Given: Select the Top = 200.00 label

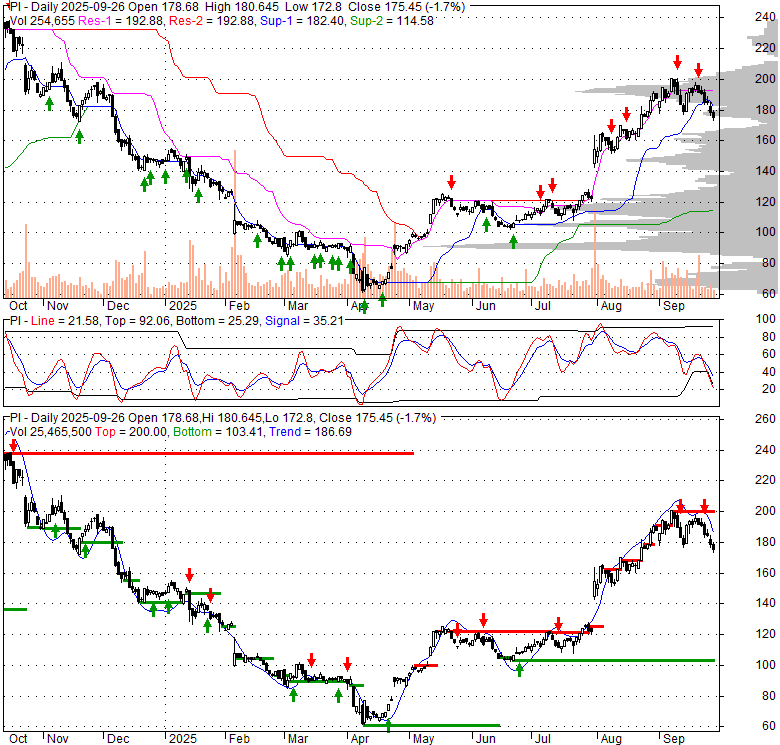Looking at the screenshot, I should coord(131,432).
